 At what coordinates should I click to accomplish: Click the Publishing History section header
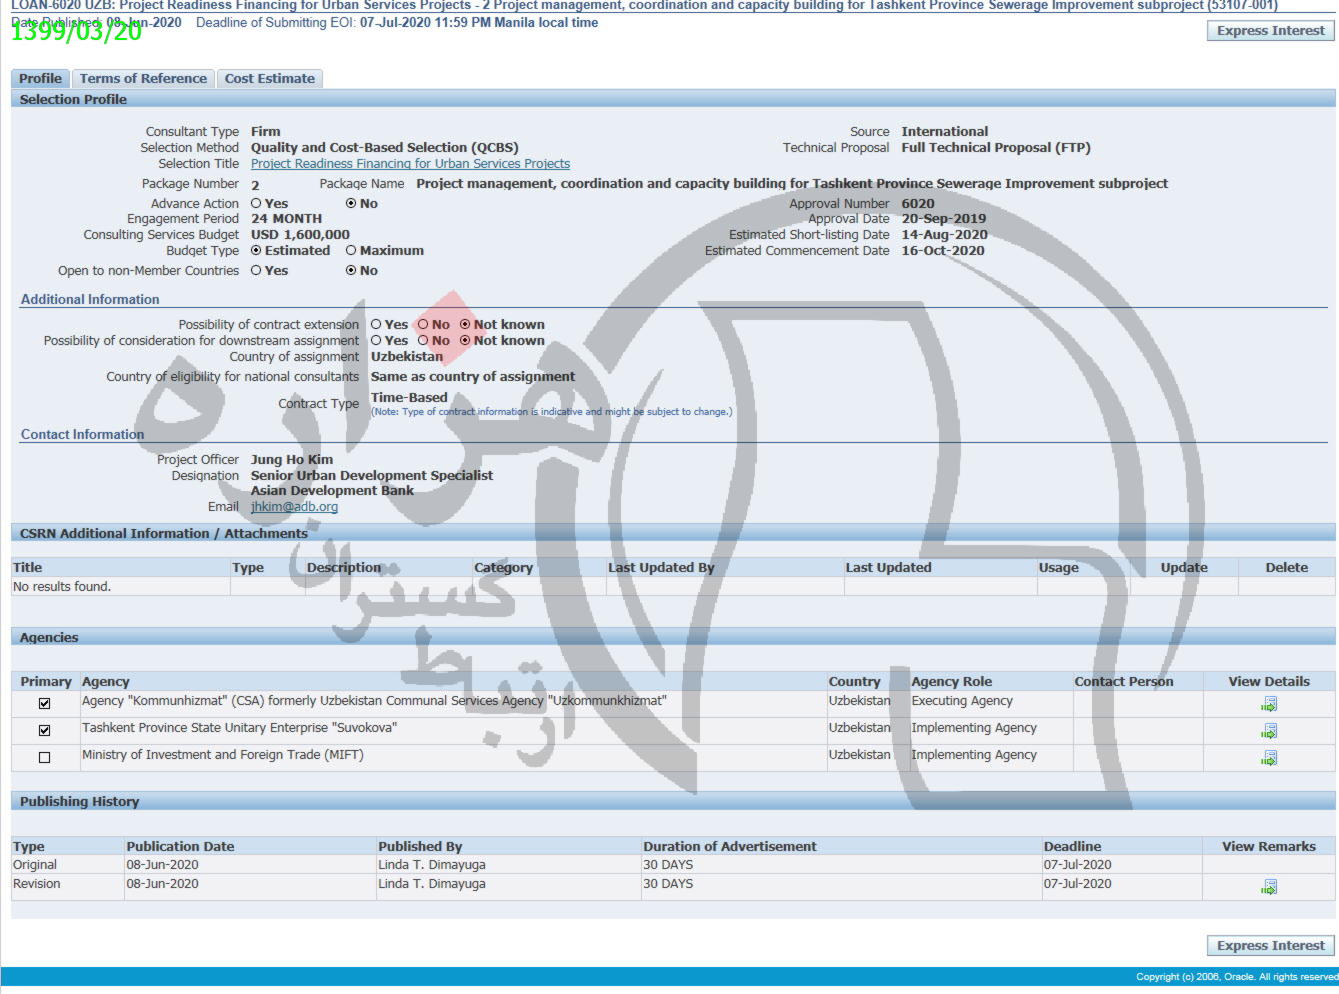[673, 801]
